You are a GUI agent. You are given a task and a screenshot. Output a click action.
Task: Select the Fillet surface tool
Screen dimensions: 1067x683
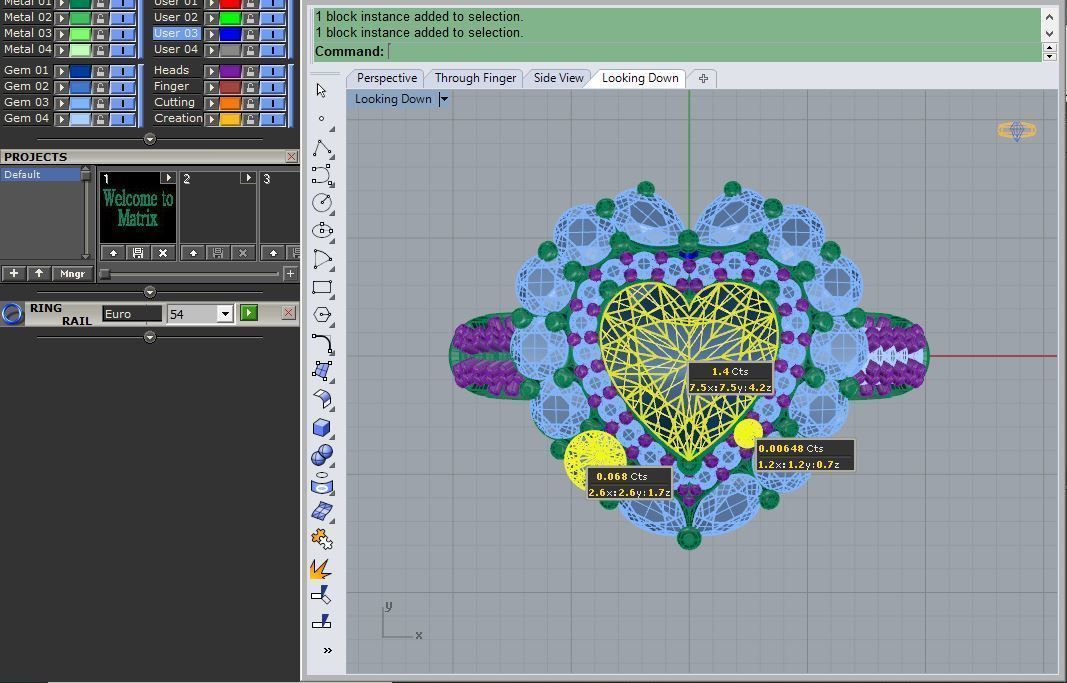[x=322, y=399]
